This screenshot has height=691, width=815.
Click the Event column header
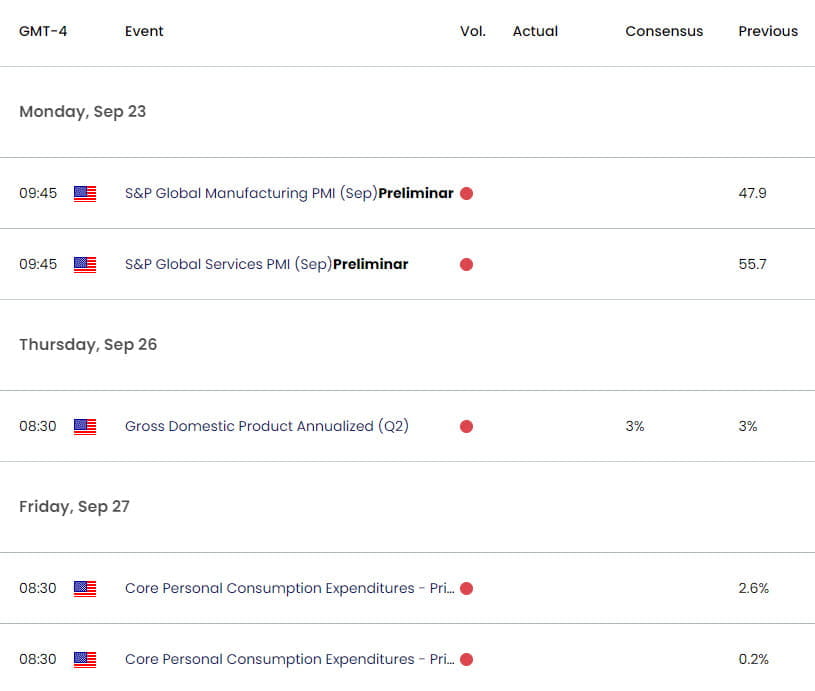pyautogui.click(x=144, y=31)
